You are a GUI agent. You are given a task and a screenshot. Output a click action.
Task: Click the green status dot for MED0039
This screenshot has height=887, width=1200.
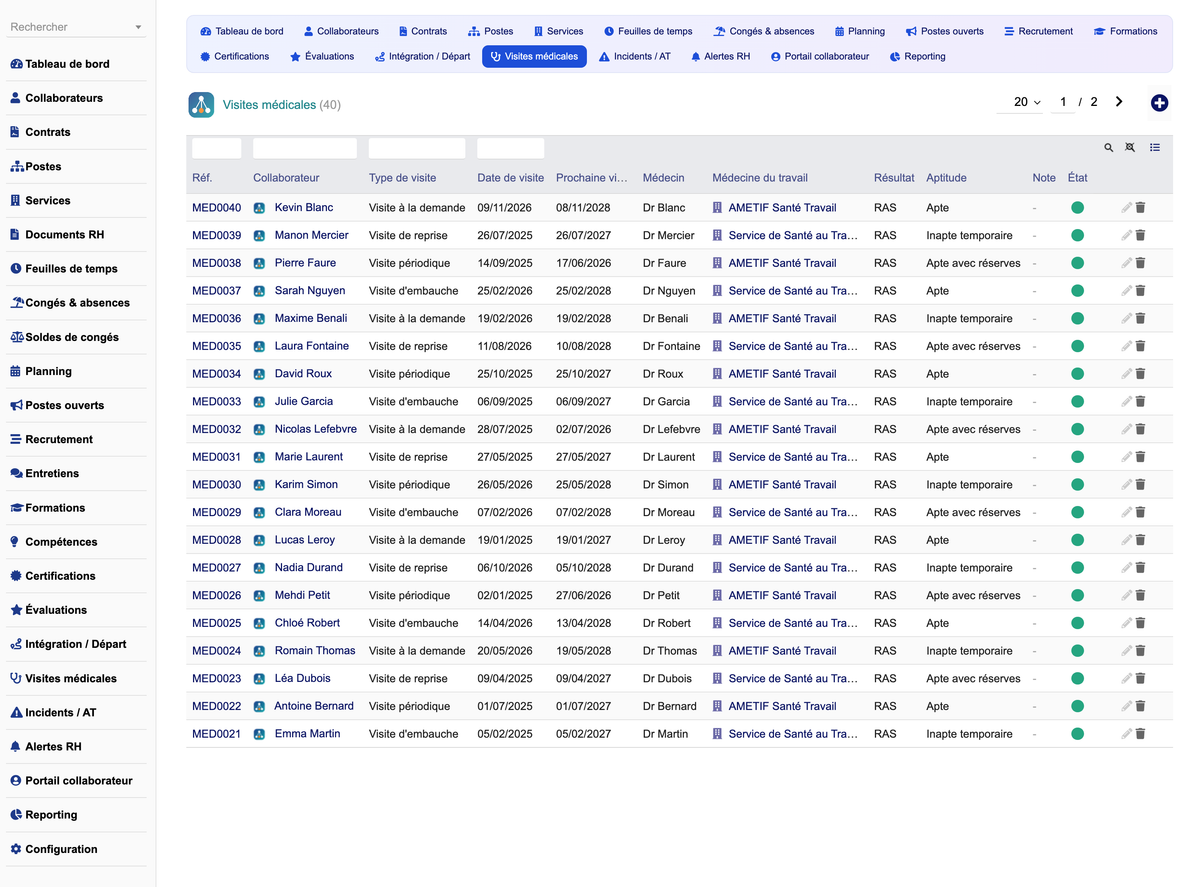1077,236
